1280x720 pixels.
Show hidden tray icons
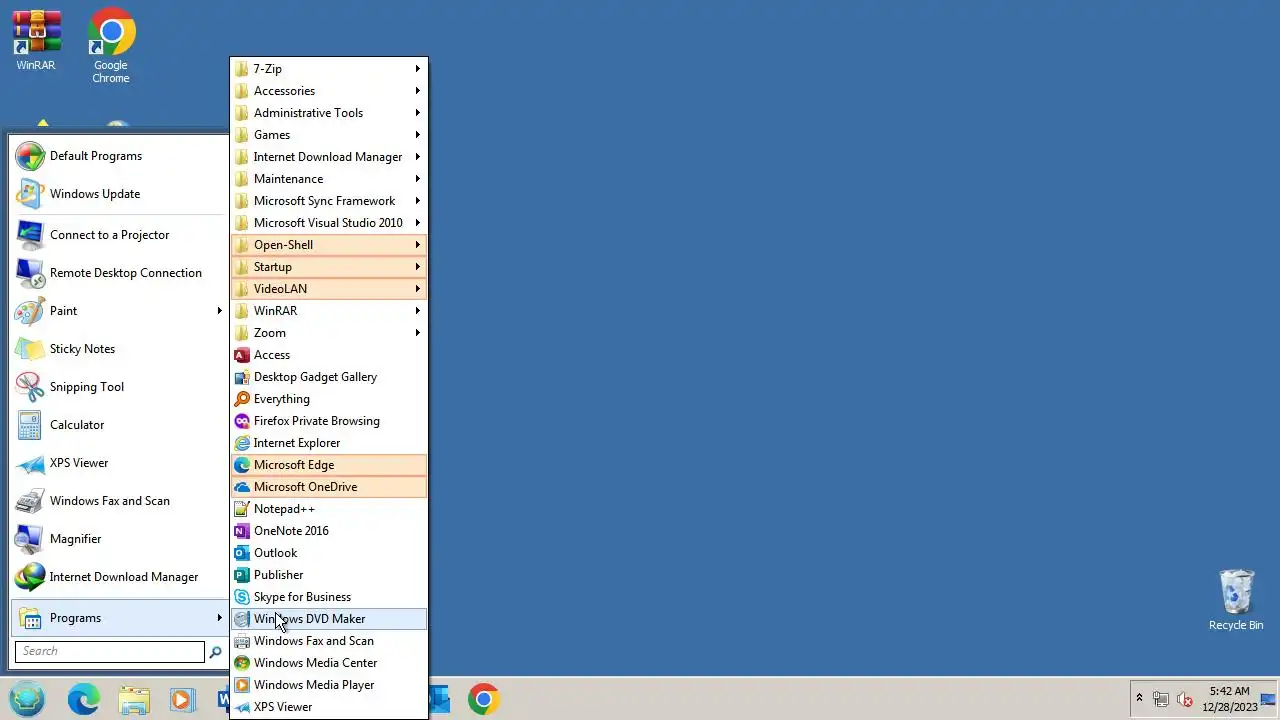pos(1139,699)
